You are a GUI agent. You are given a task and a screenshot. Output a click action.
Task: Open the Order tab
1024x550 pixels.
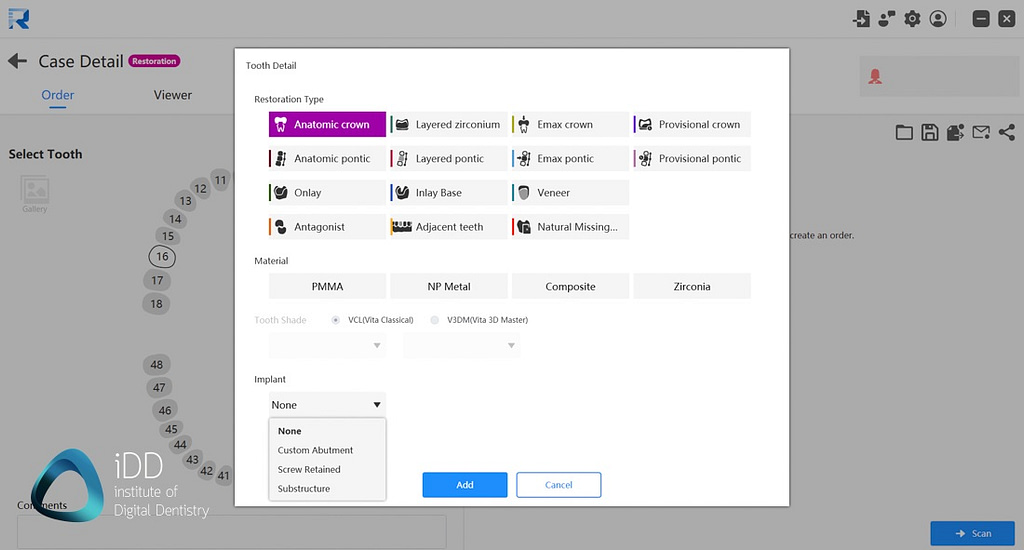[x=58, y=95]
